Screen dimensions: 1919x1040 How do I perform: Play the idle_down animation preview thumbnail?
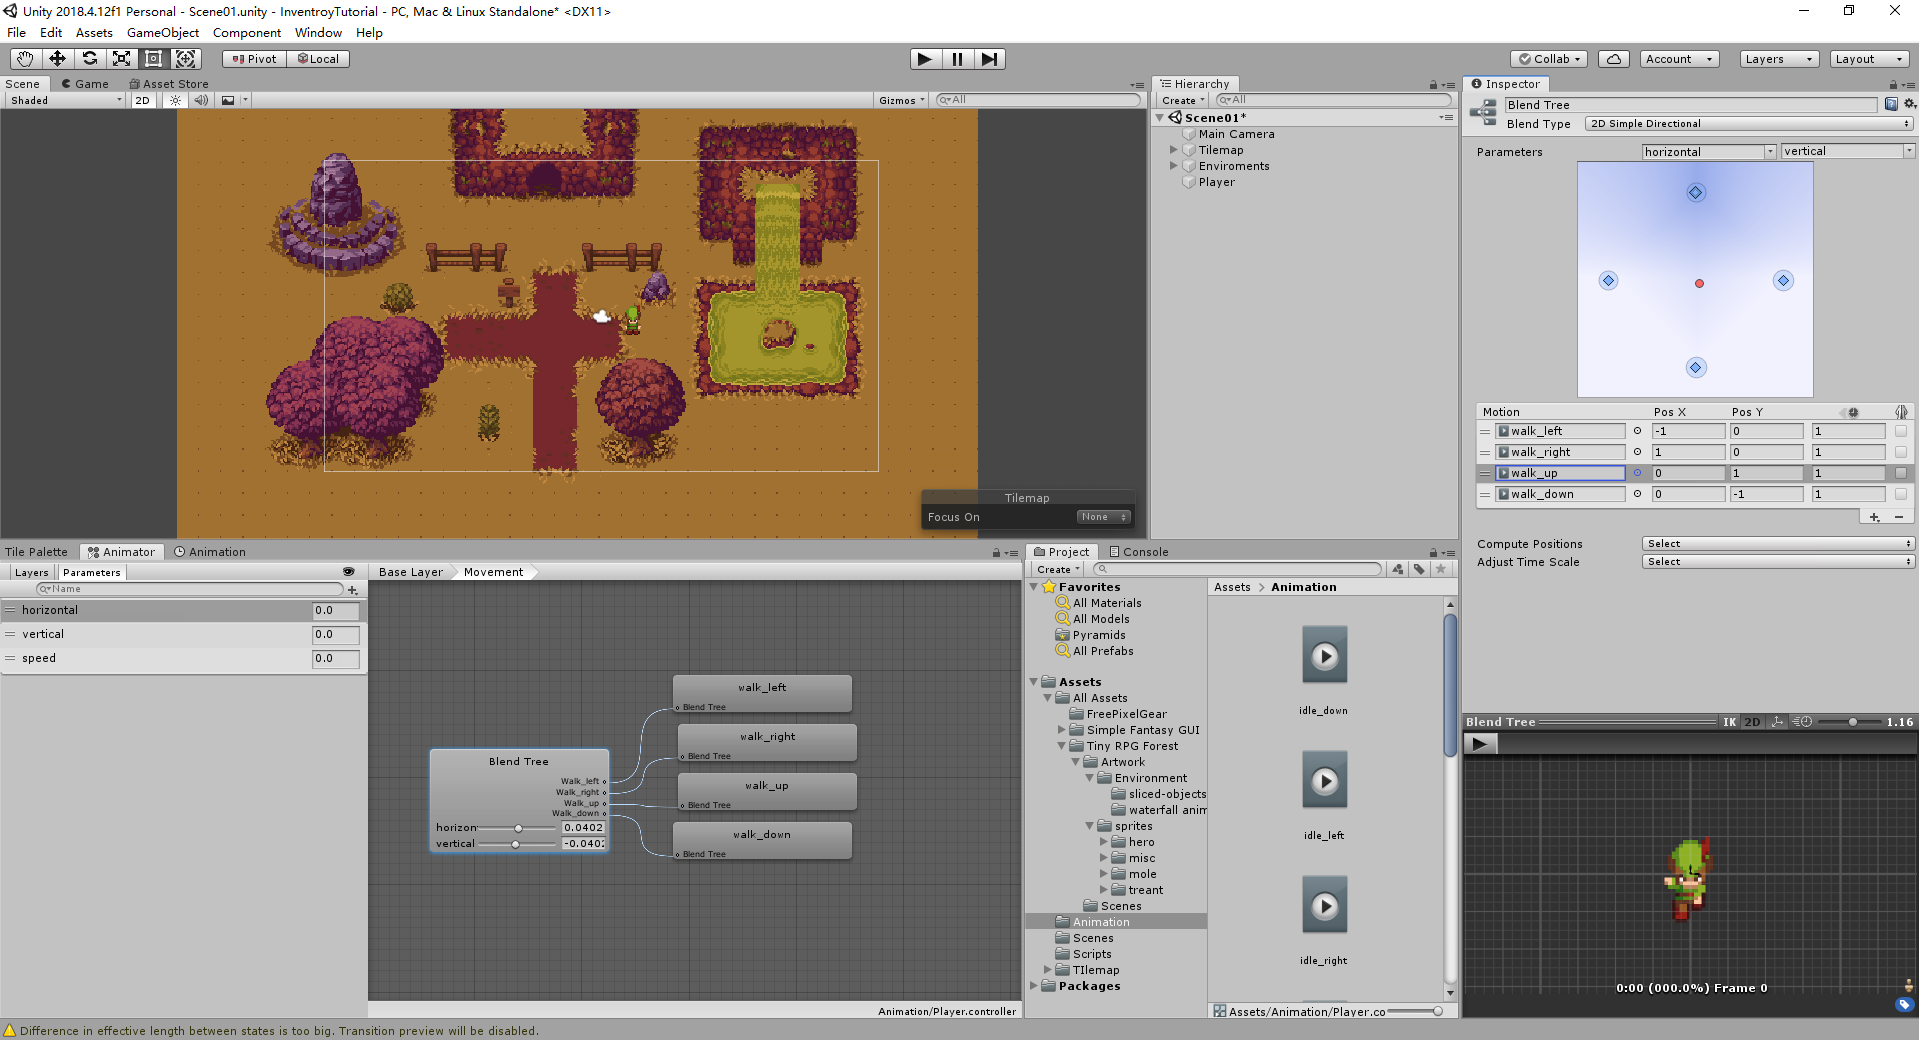click(1324, 655)
